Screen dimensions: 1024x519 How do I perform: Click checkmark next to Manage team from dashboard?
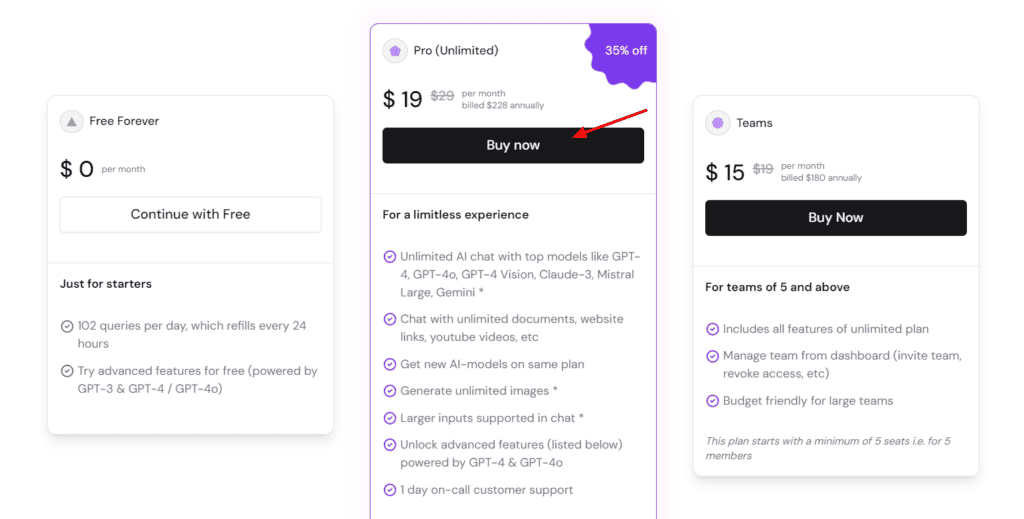[713, 356]
